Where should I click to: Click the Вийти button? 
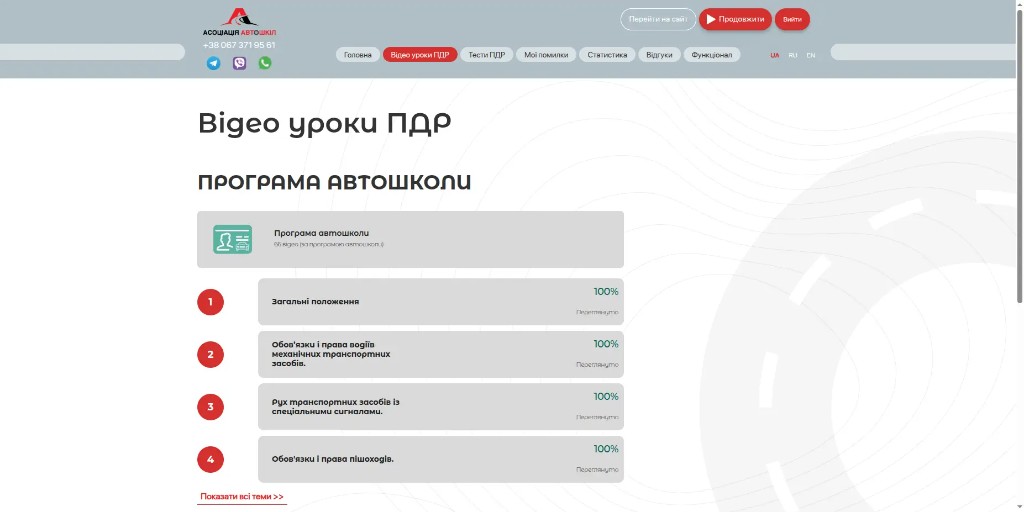[x=792, y=19]
